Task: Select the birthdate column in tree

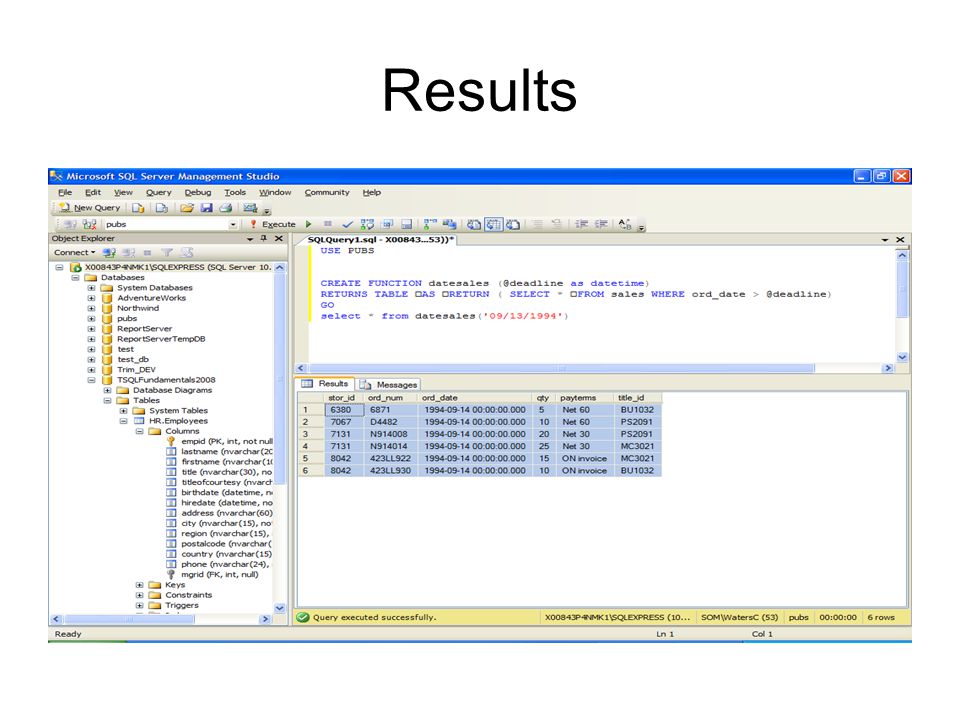Action: pyautogui.click(x=227, y=493)
